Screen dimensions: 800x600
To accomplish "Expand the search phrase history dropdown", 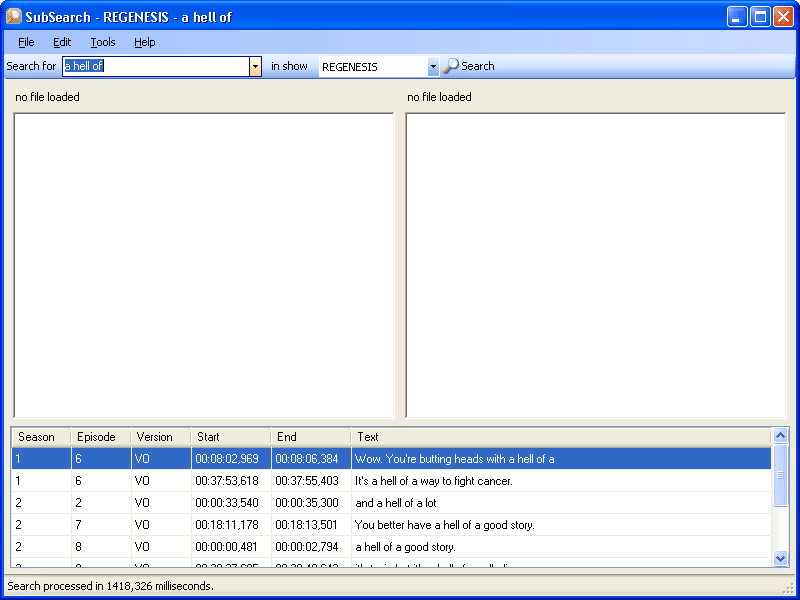I will click(255, 66).
